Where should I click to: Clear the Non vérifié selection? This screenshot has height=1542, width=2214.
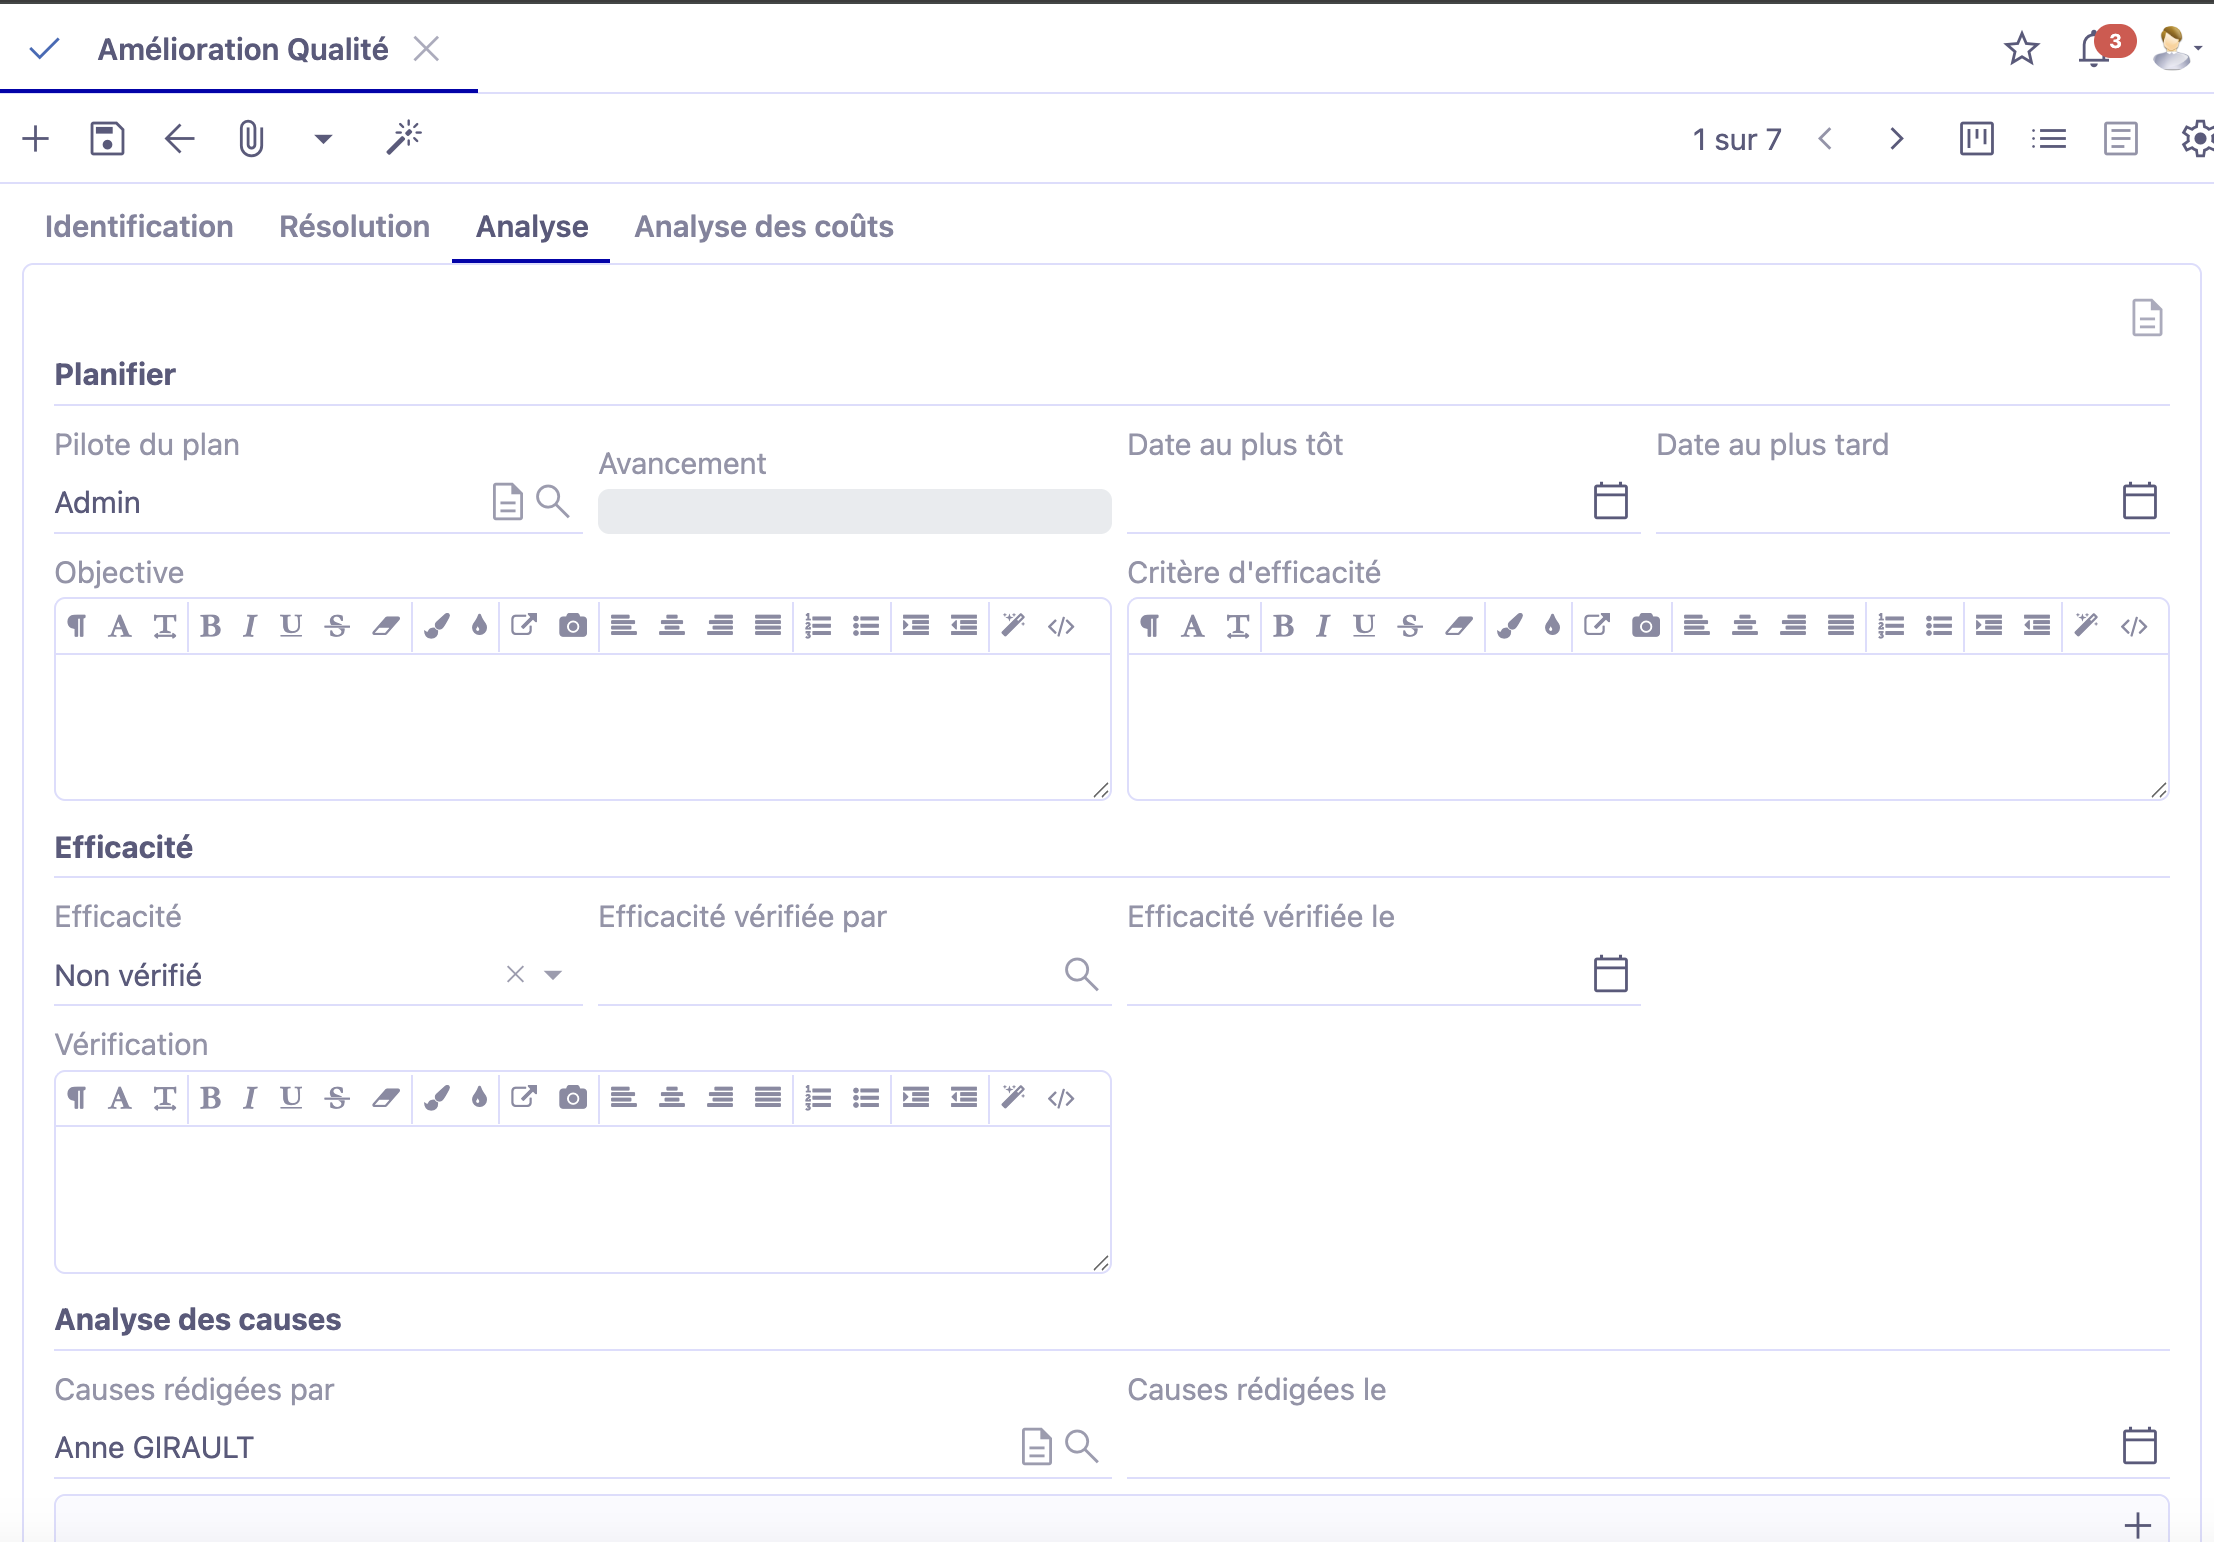pyautogui.click(x=515, y=974)
